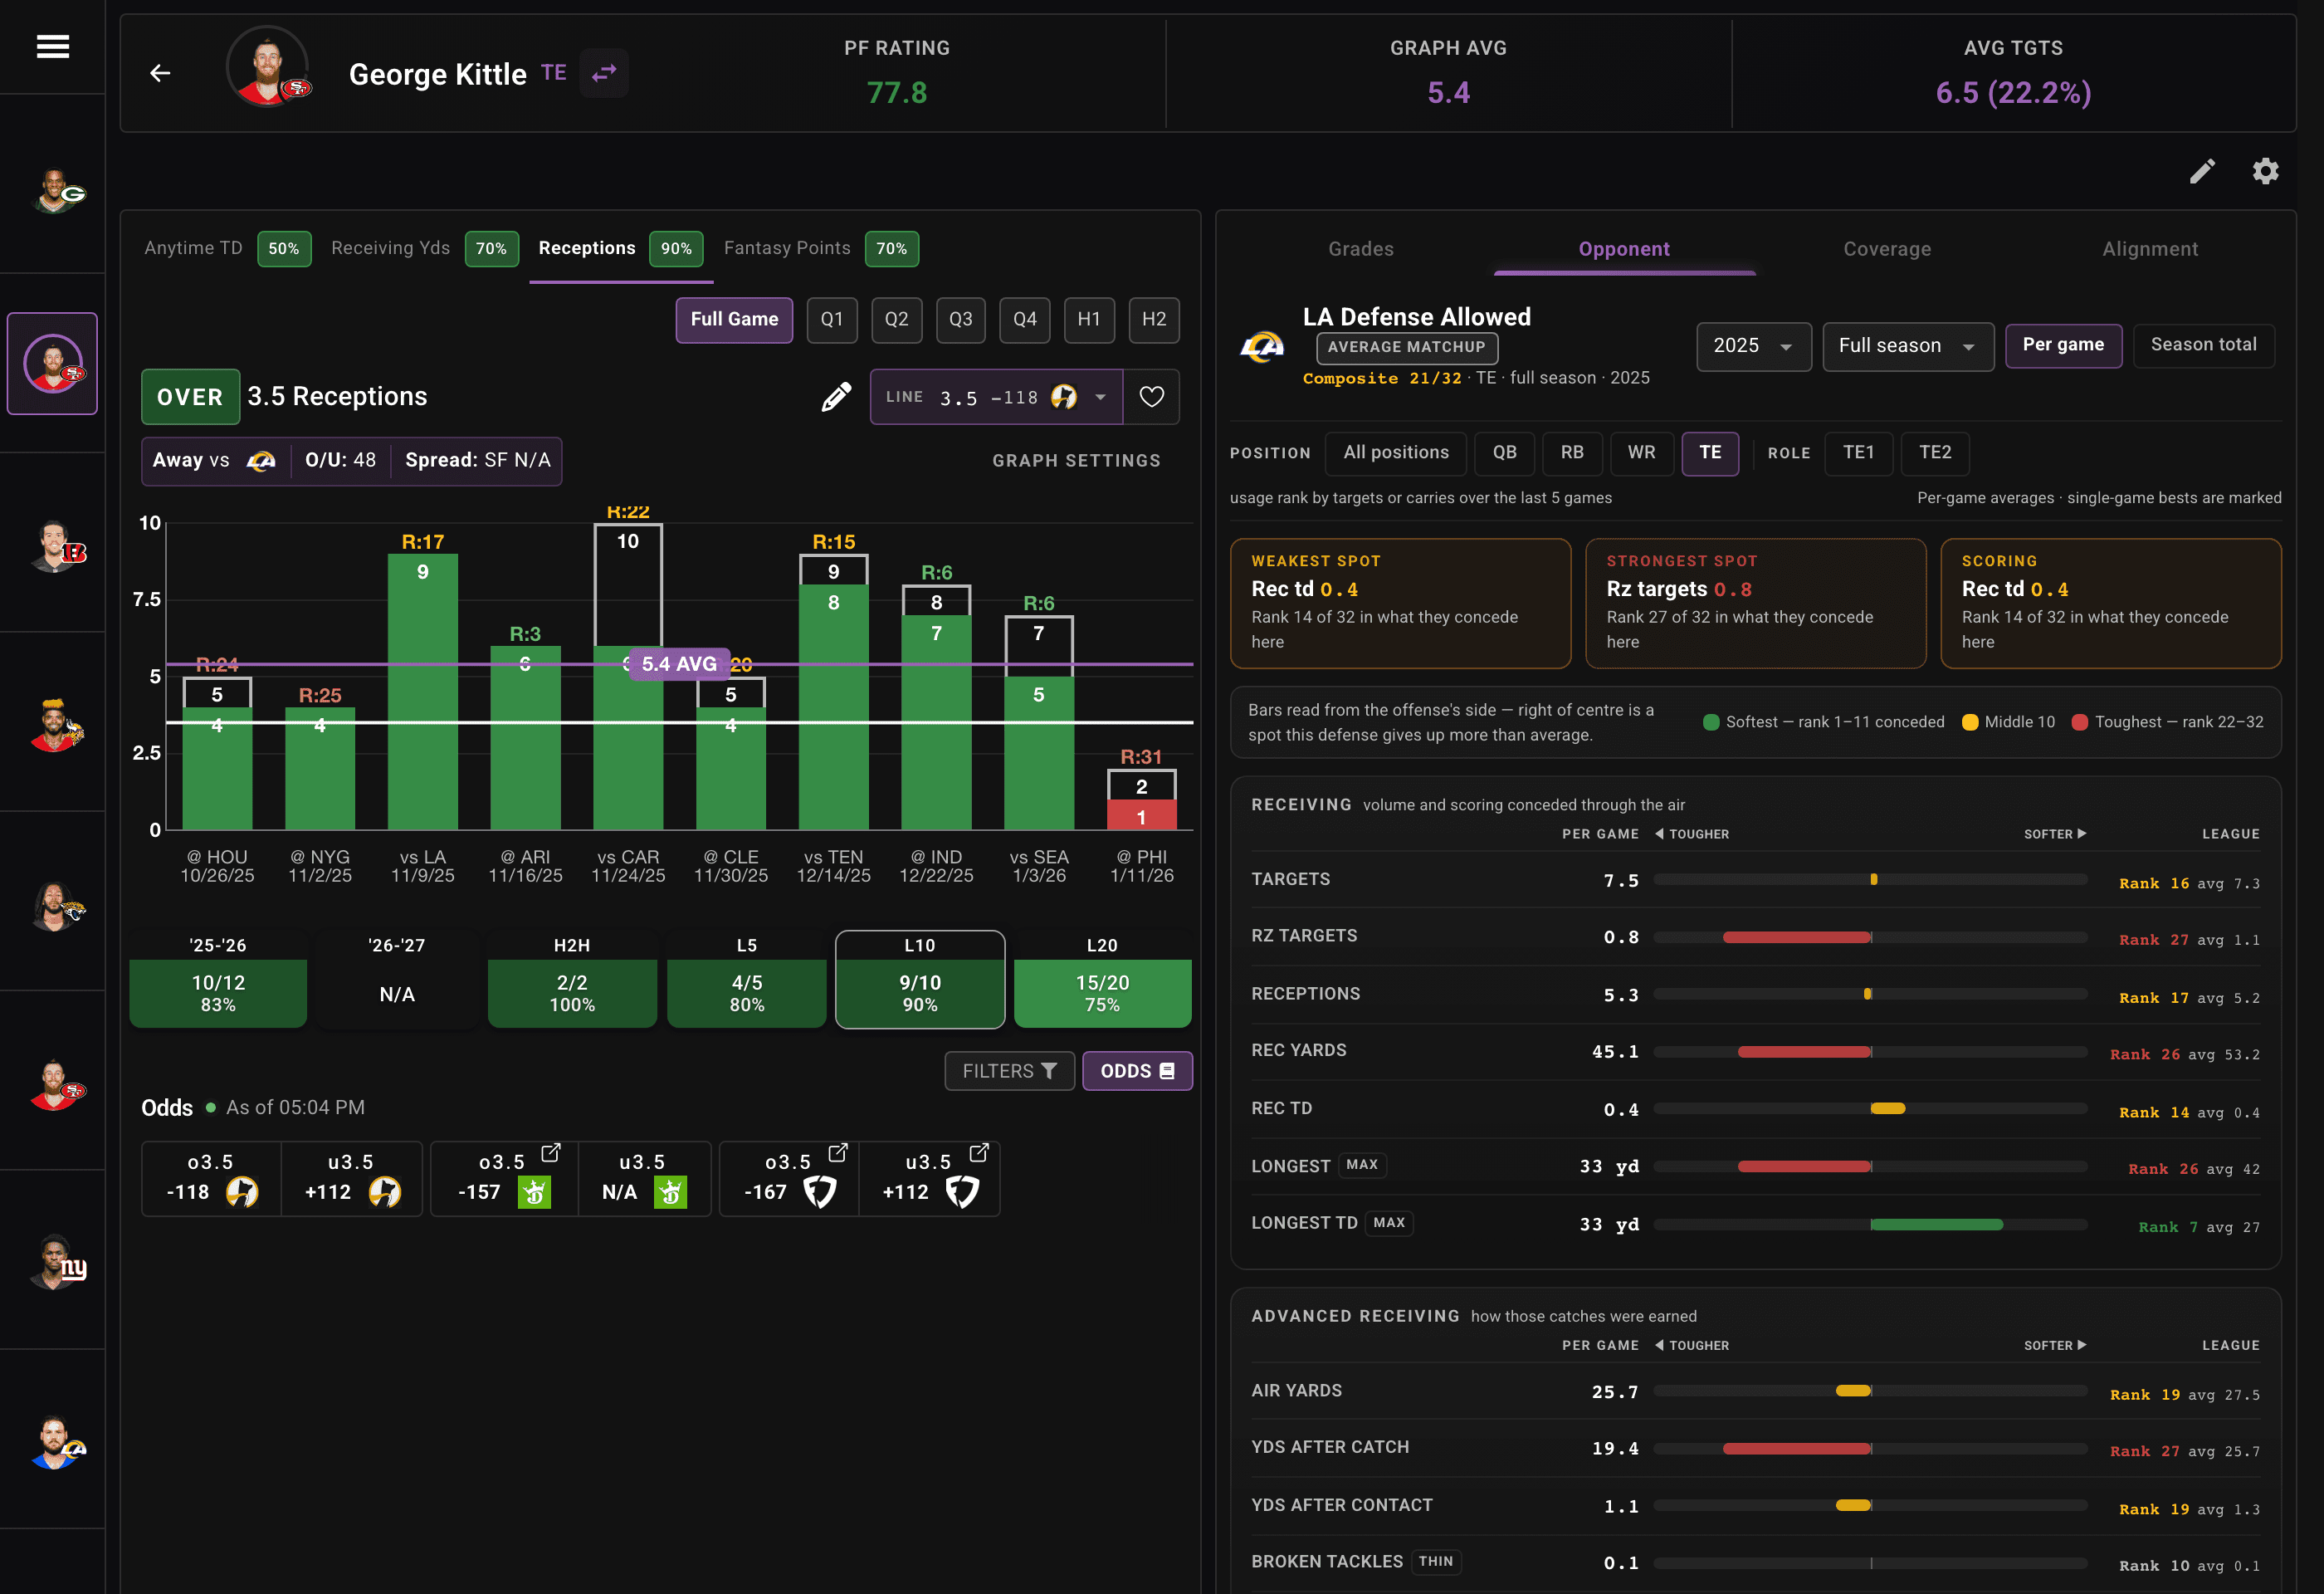The width and height of the screenshot is (2324, 1594).
Task: Click the OVER button
Action: coord(190,397)
